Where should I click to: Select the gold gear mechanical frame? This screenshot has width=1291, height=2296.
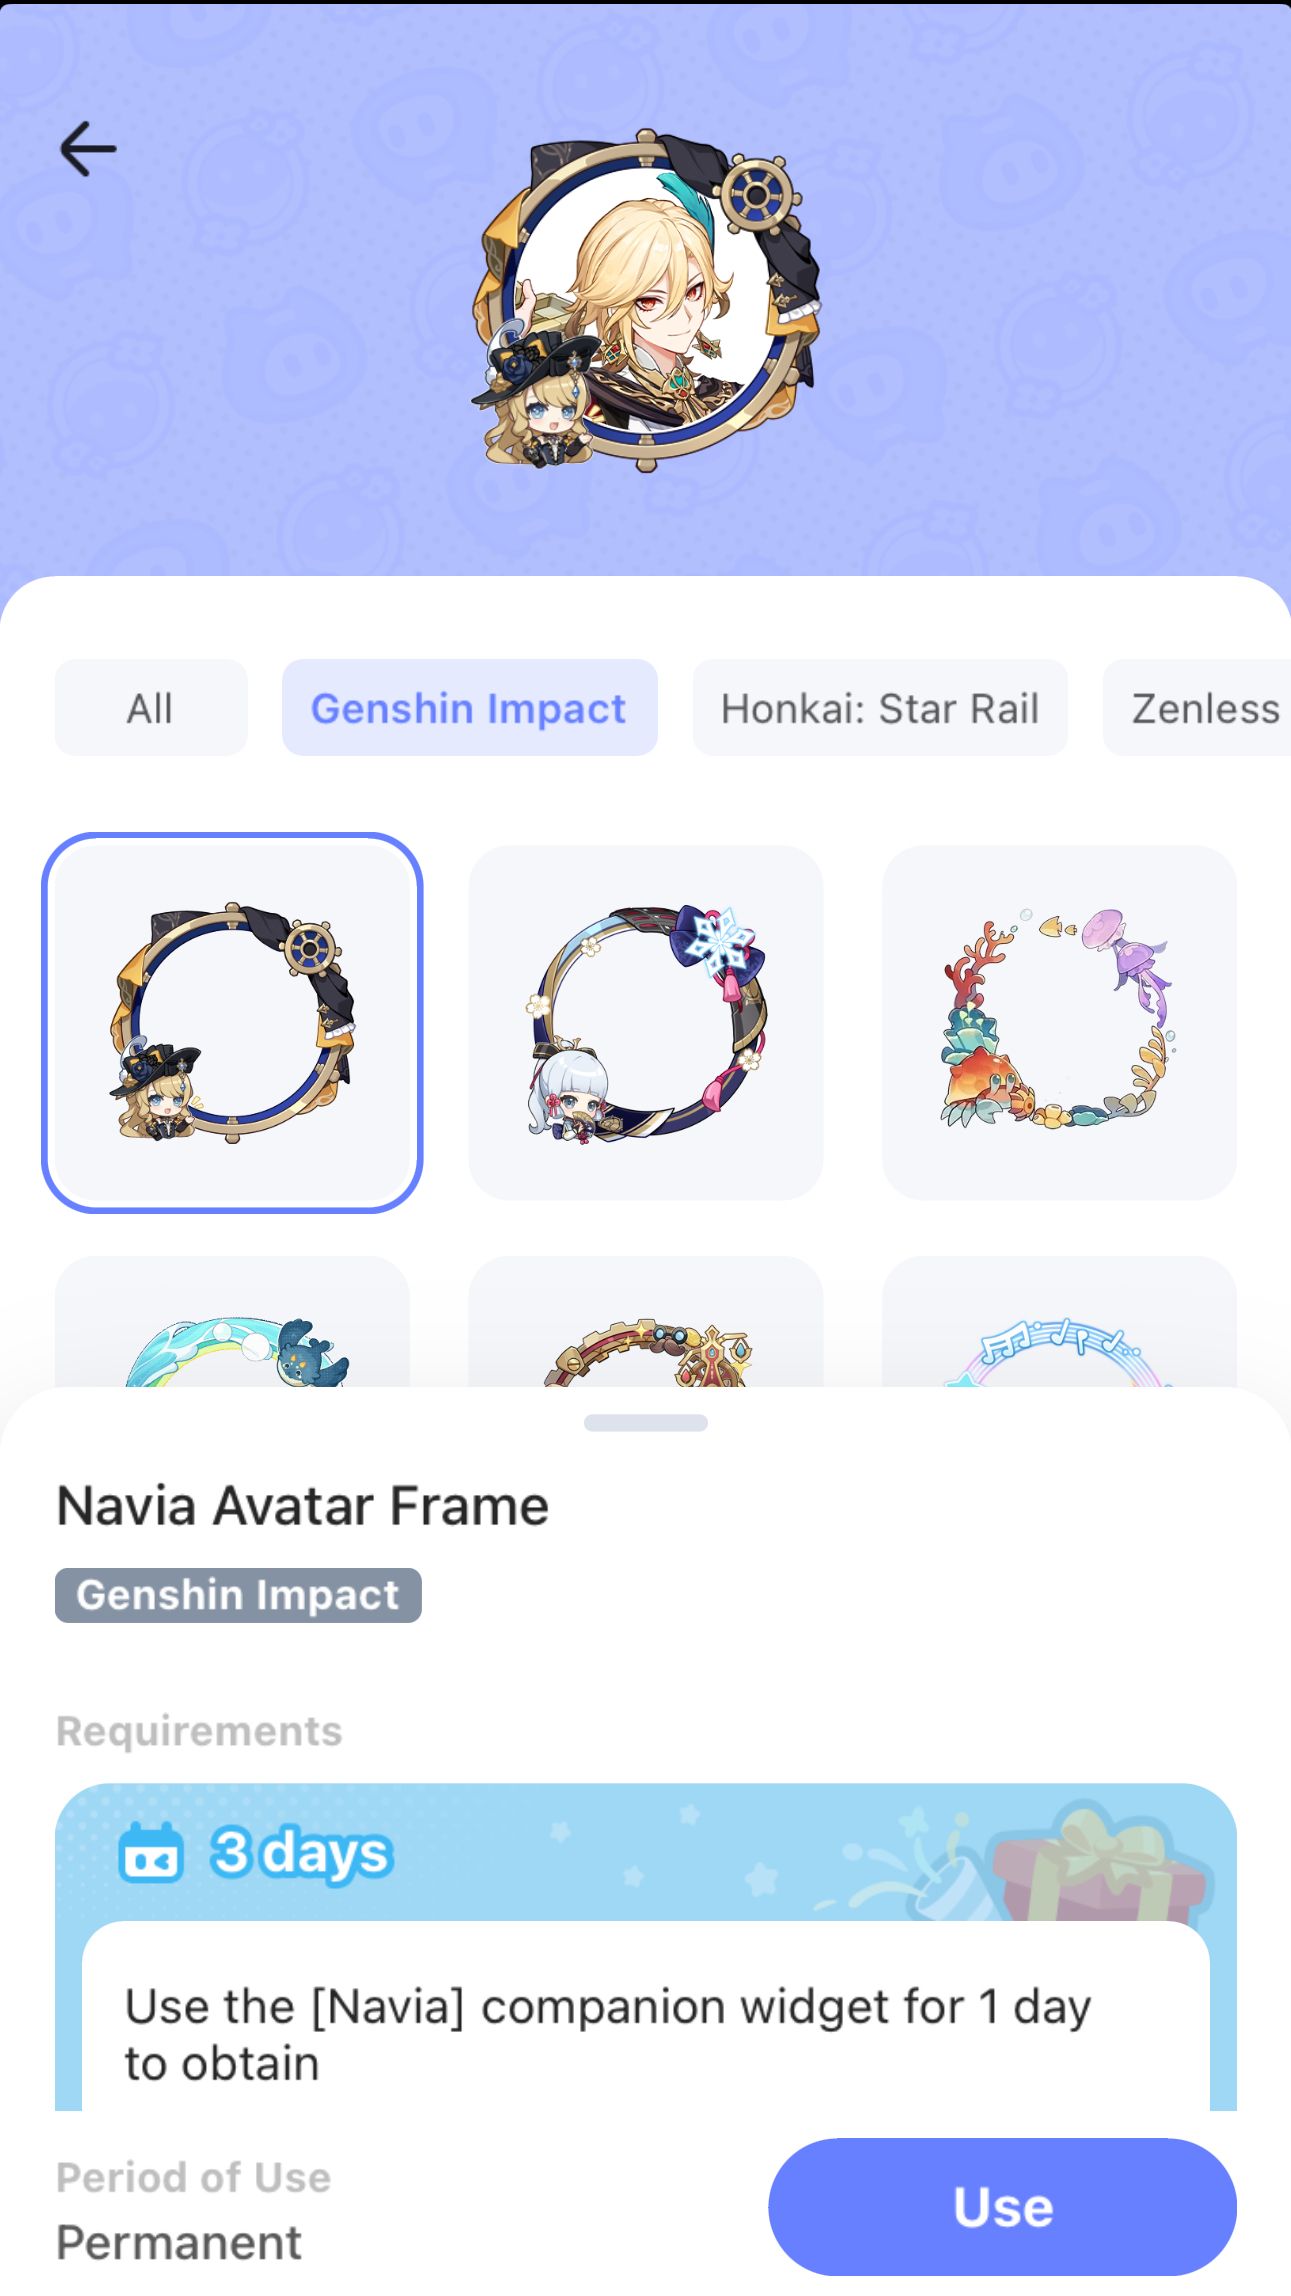tap(646, 1322)
